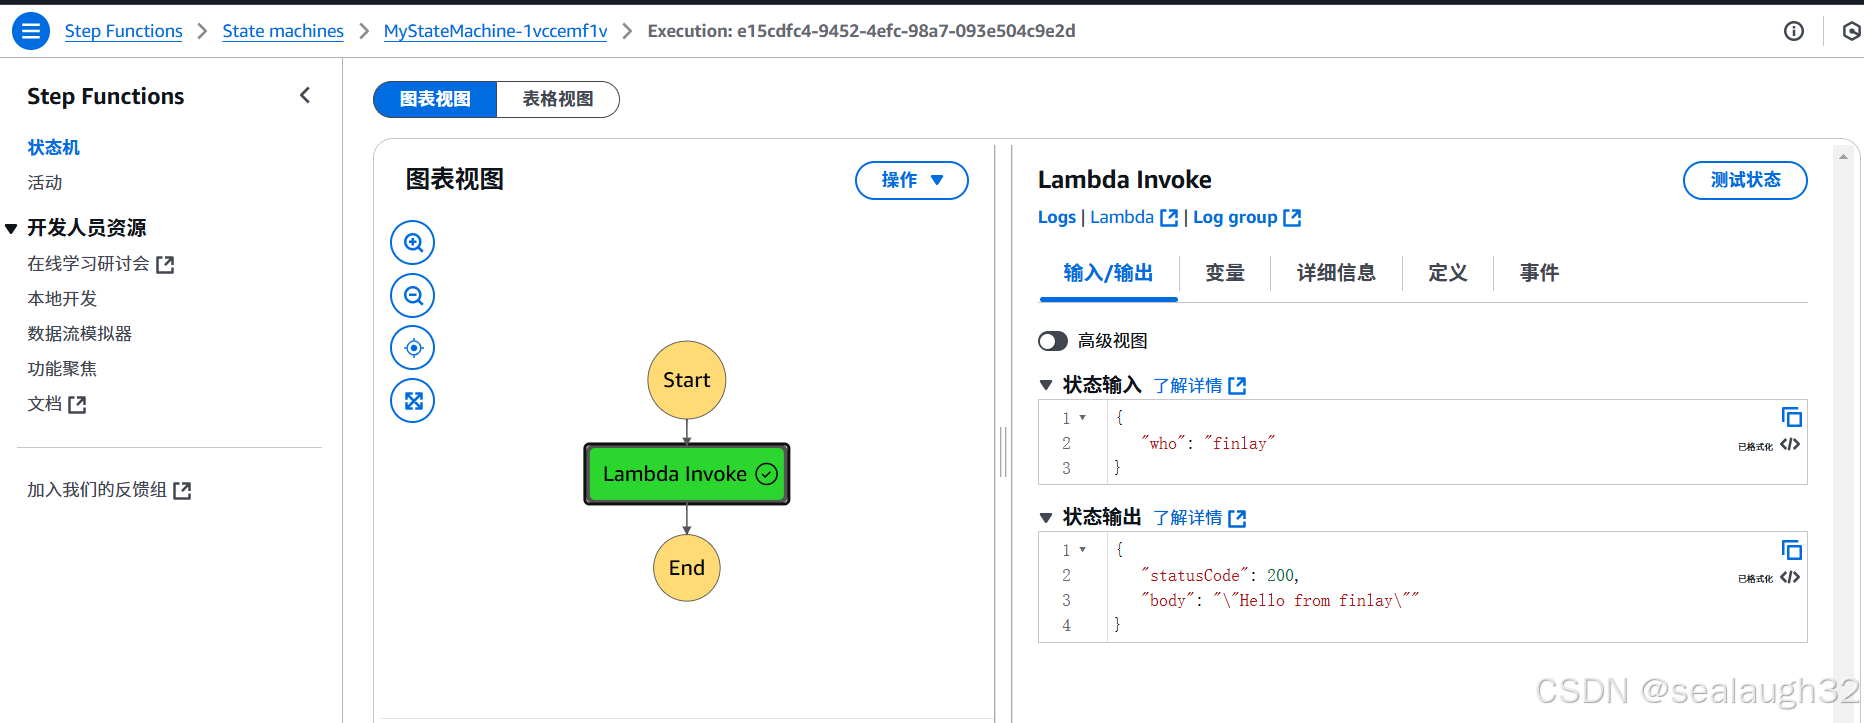This screenshot has height=723, width=1864.
Task: Select the Start node in graph
Action: click(687, 380)
